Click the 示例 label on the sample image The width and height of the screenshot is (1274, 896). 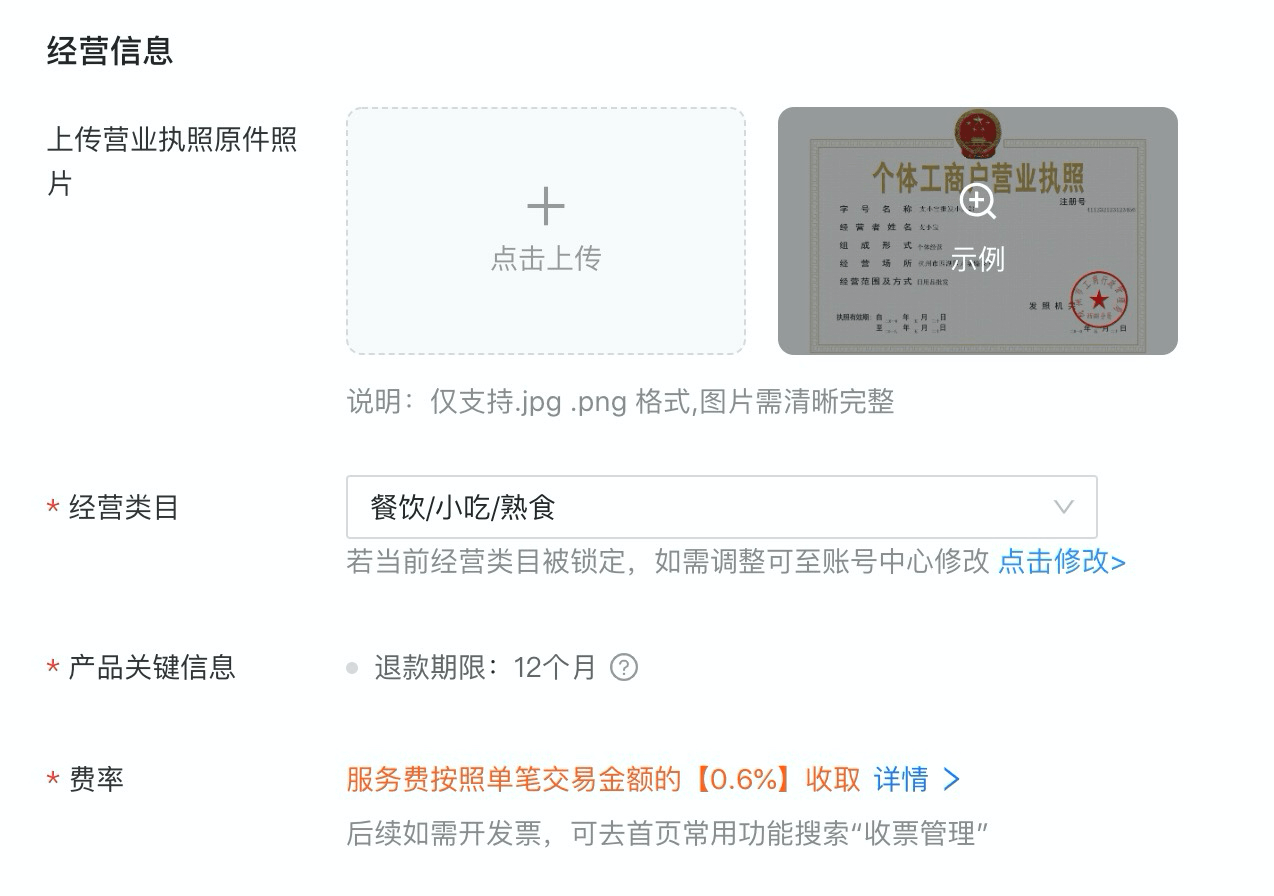pos(977,259)
